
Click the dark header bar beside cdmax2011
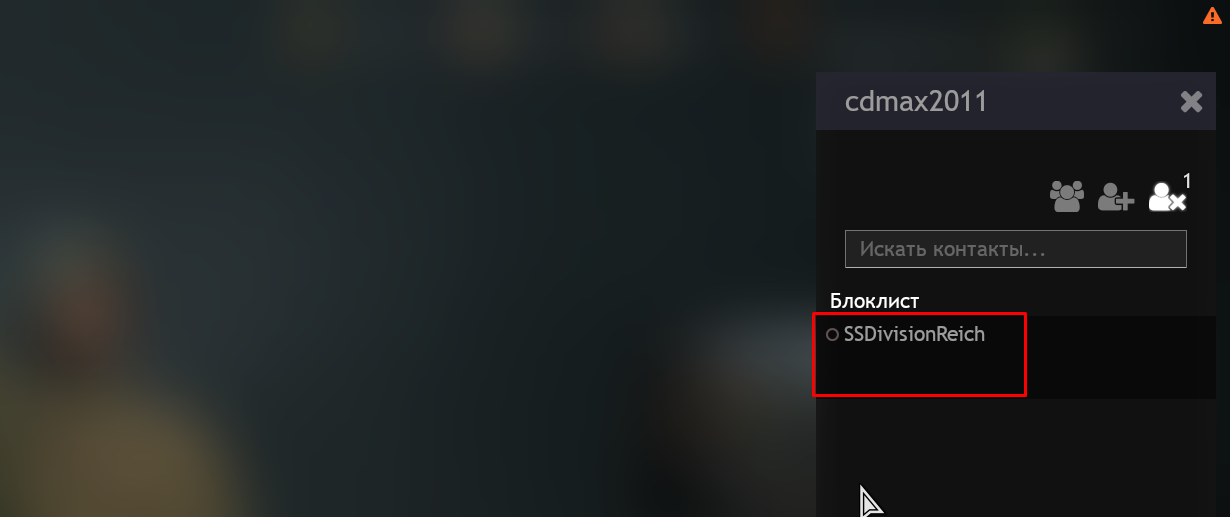pyautogui.click(x=1080, y=101)
